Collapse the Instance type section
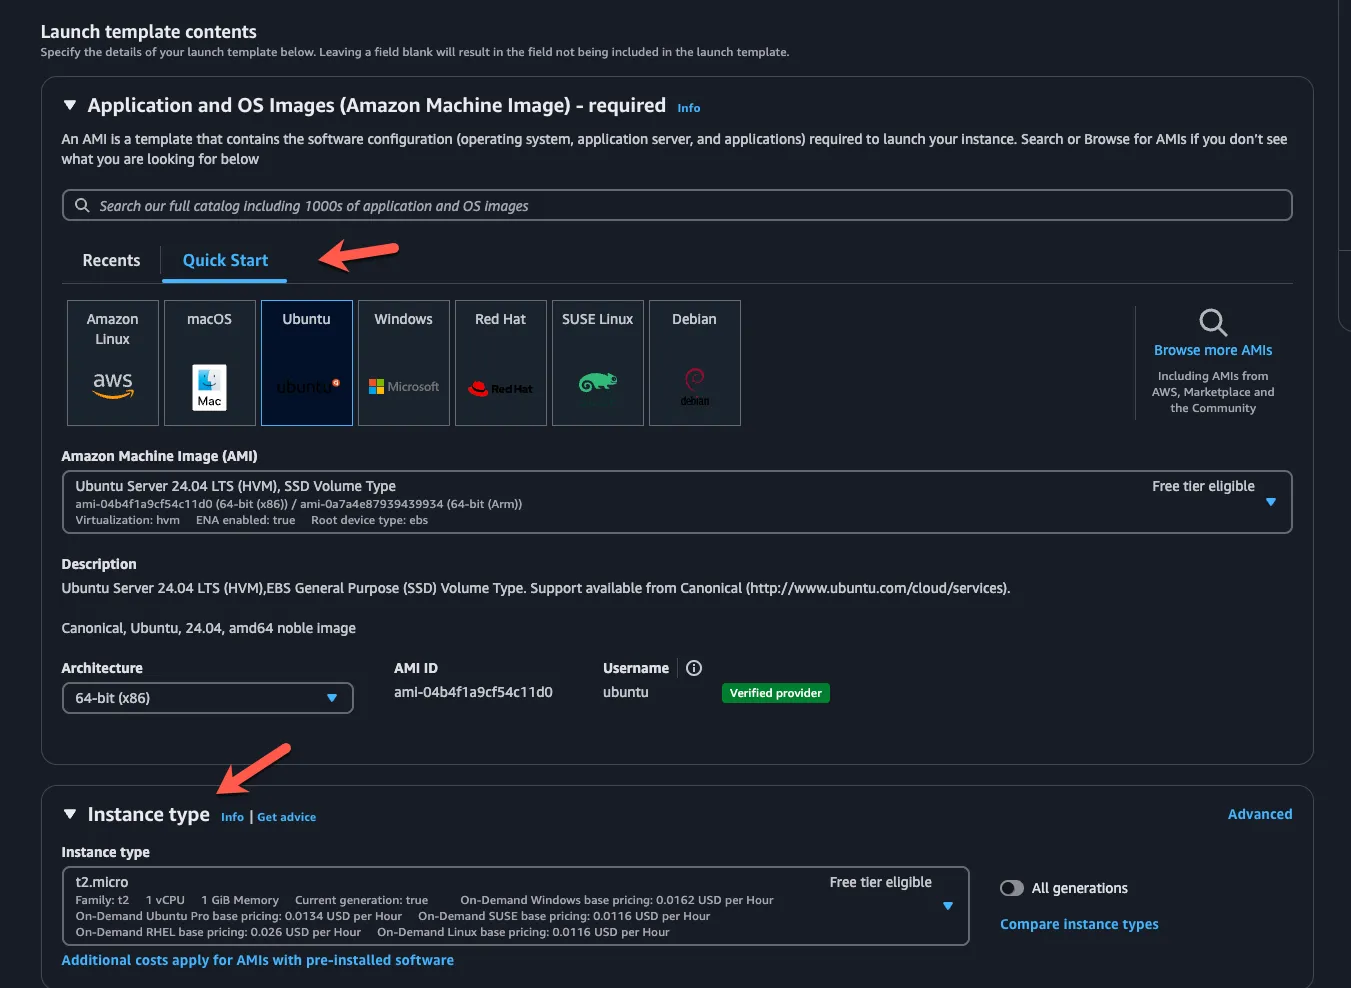The height and width of the screenshot is (988, 1351). click(70, 814)
